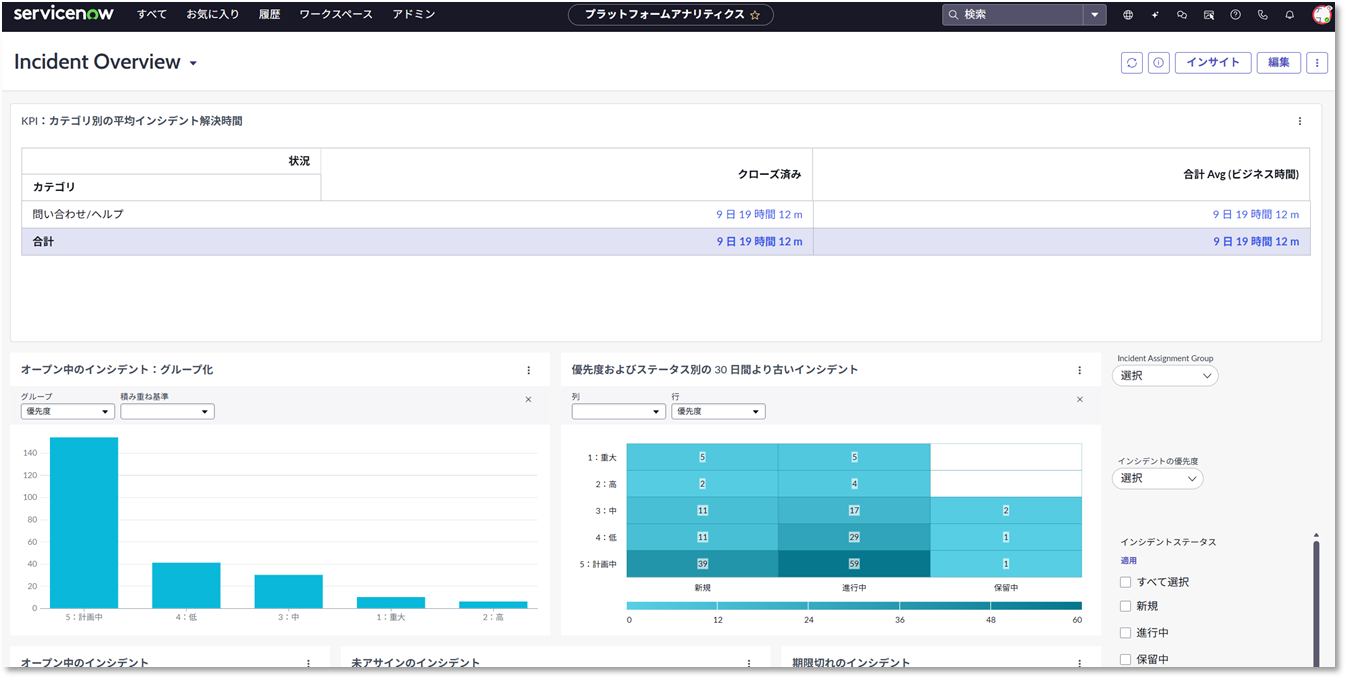
Task: Refresh the Incident Overview dashboard
Action: [1130, 62]
